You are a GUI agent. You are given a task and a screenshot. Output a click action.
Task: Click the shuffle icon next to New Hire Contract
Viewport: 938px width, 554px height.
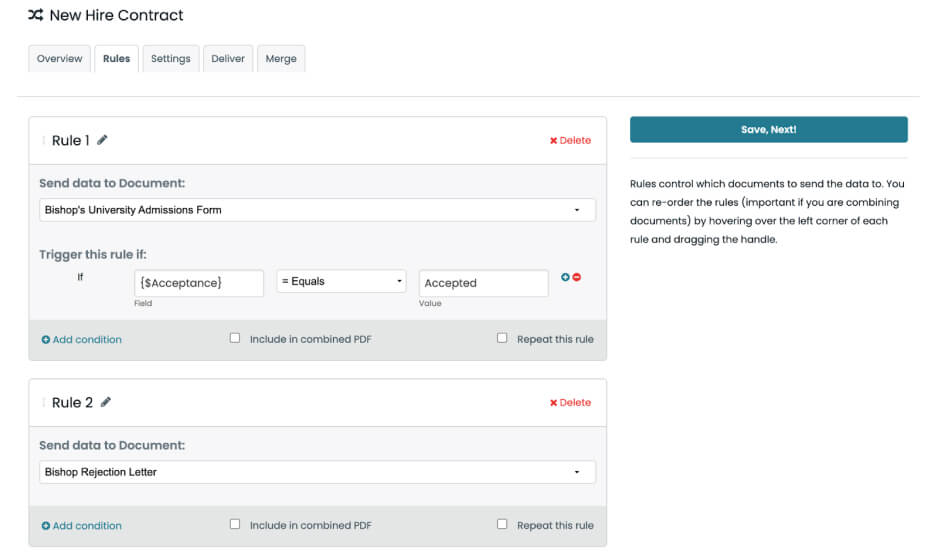pos(36,16)
